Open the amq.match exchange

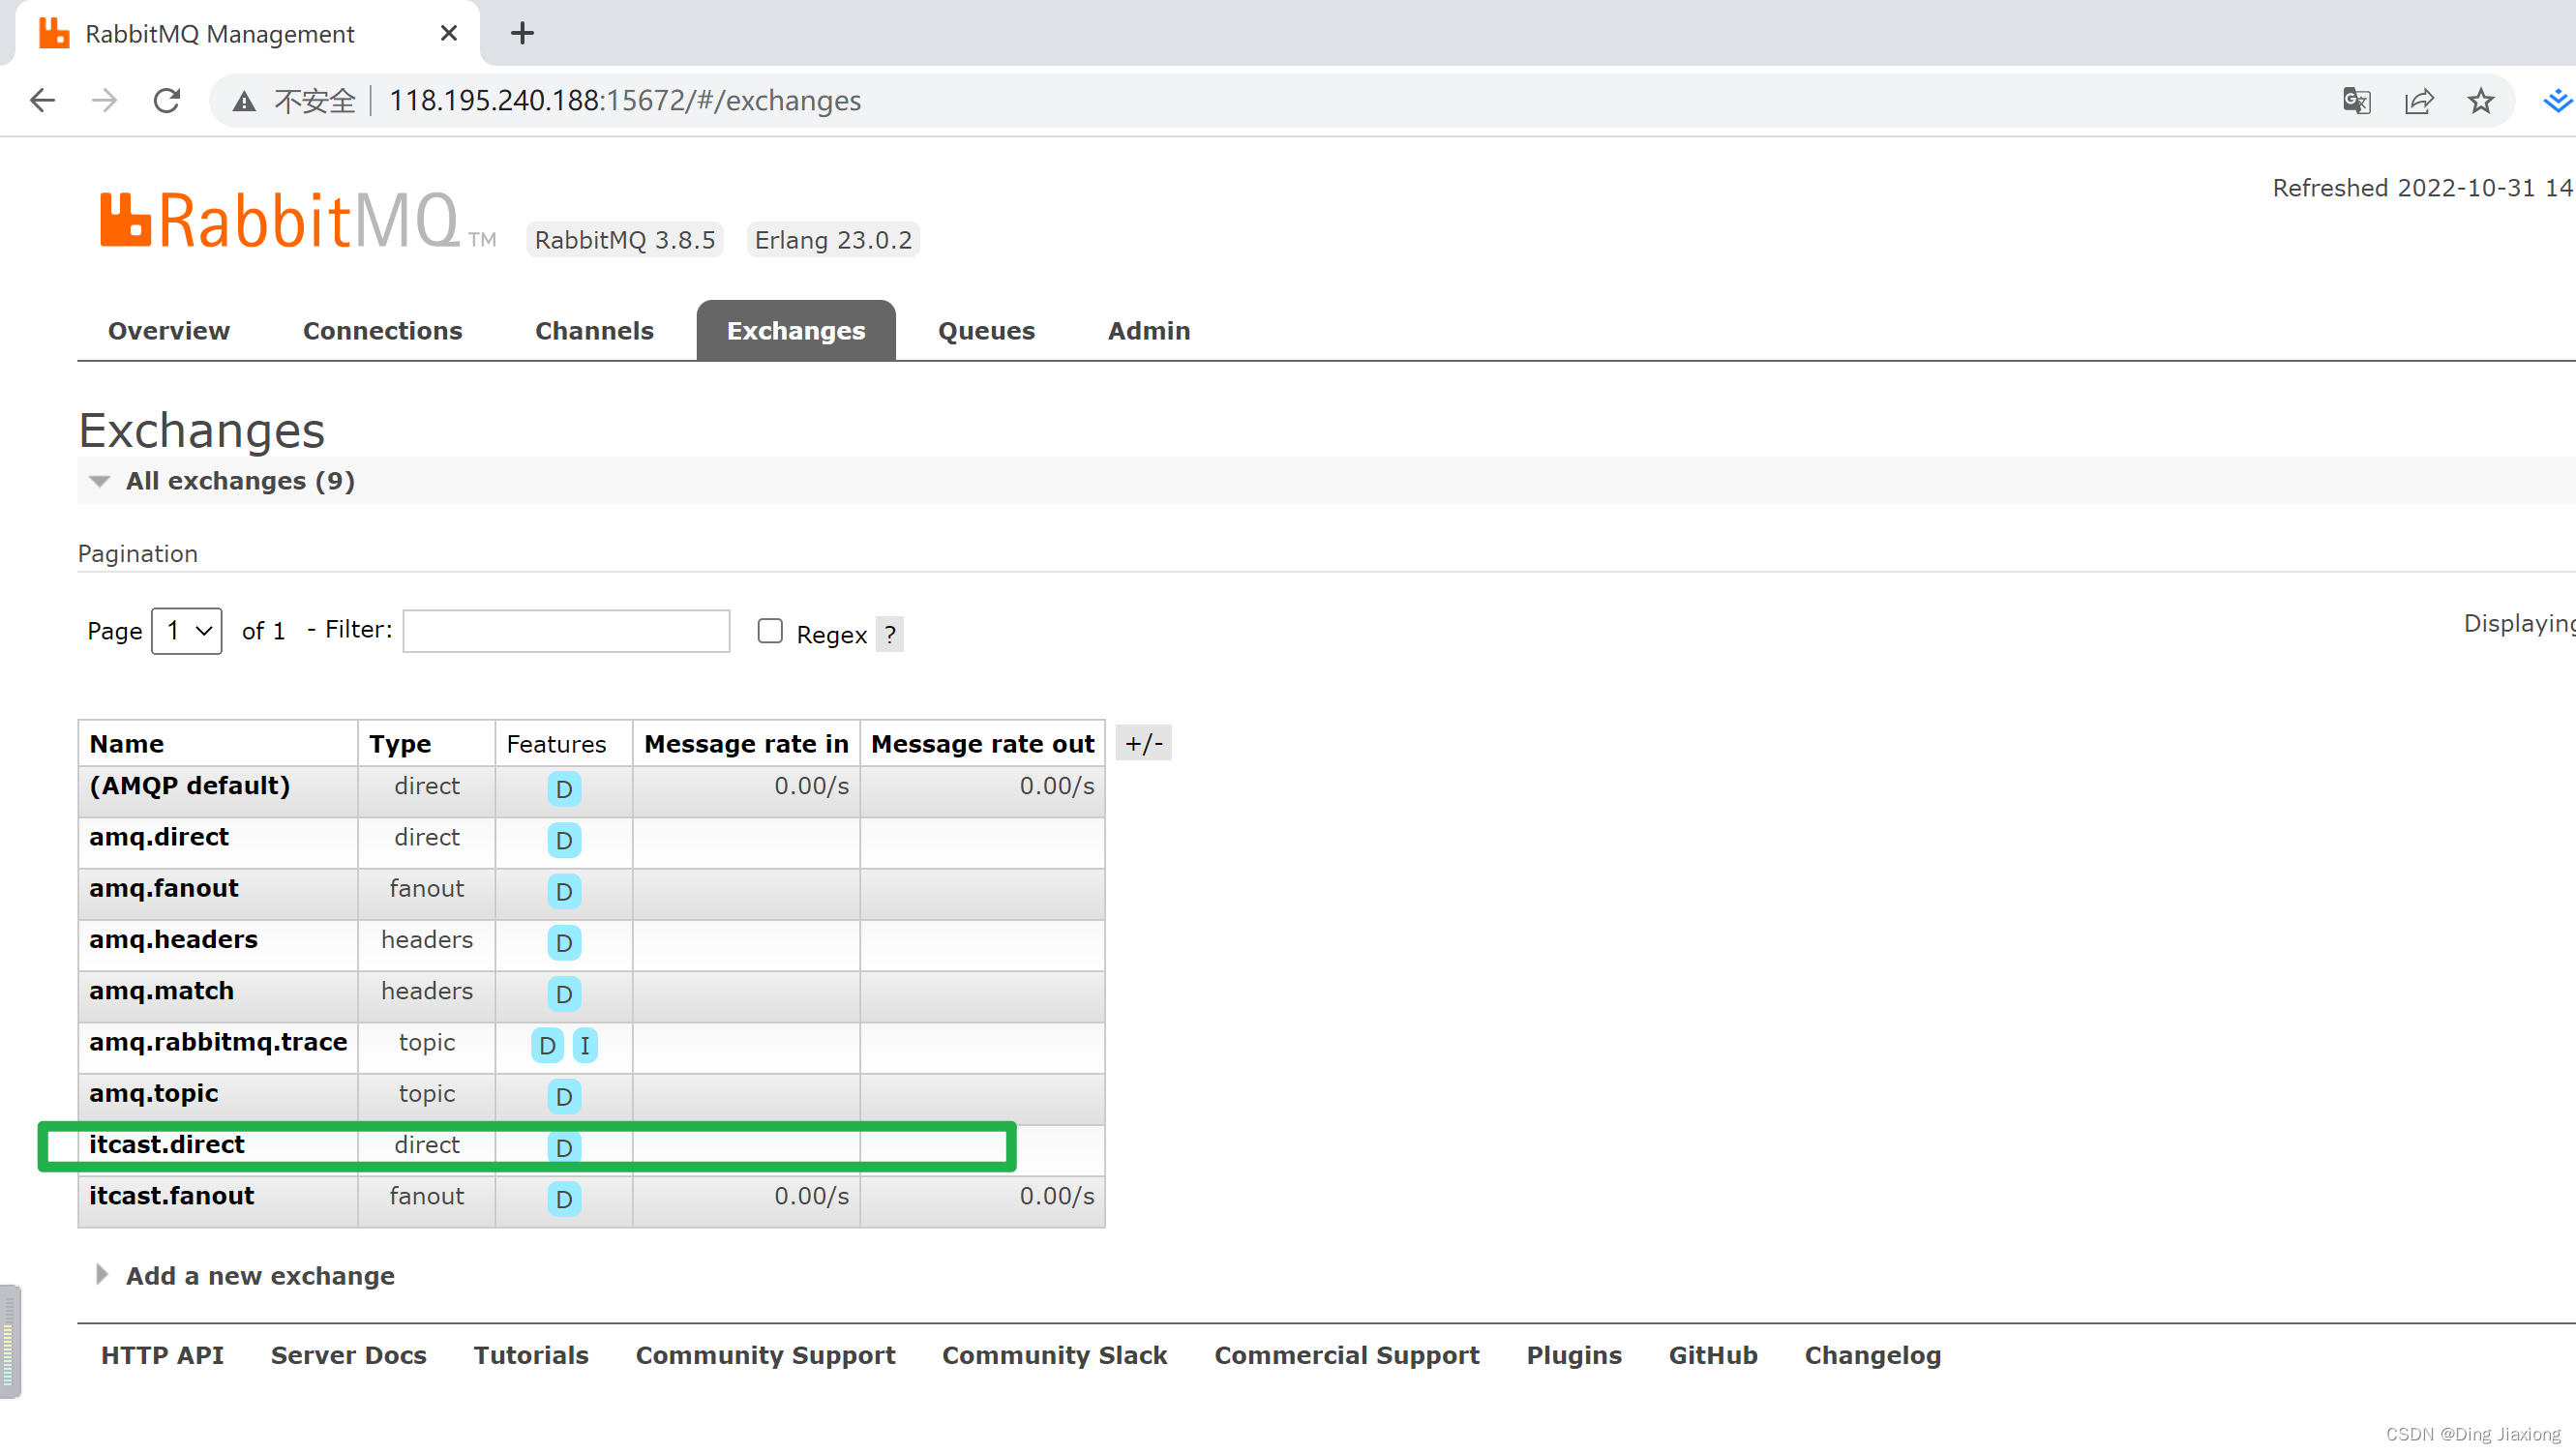[x=161, y=991]
